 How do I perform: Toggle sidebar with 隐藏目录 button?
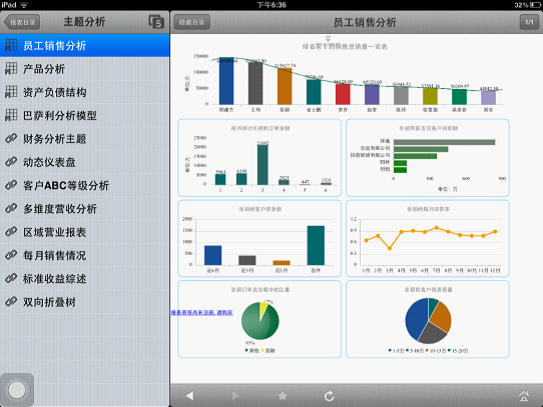coord(192,22)
